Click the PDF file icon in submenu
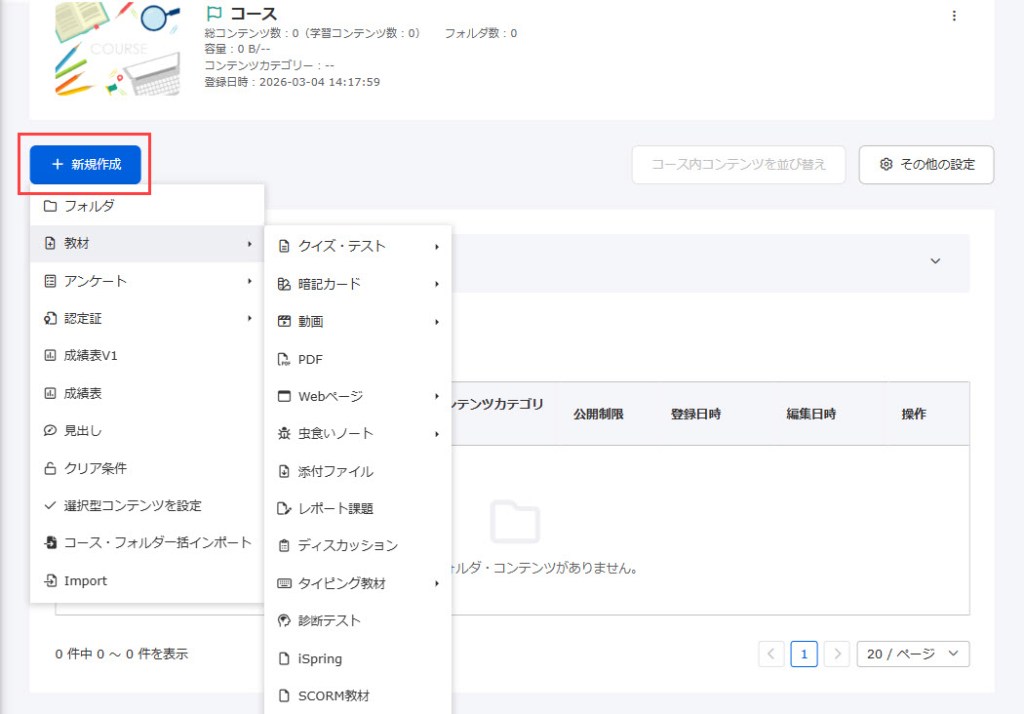Image resolution: width=1024 pixels, height=714 pixels. pos(284,359)
